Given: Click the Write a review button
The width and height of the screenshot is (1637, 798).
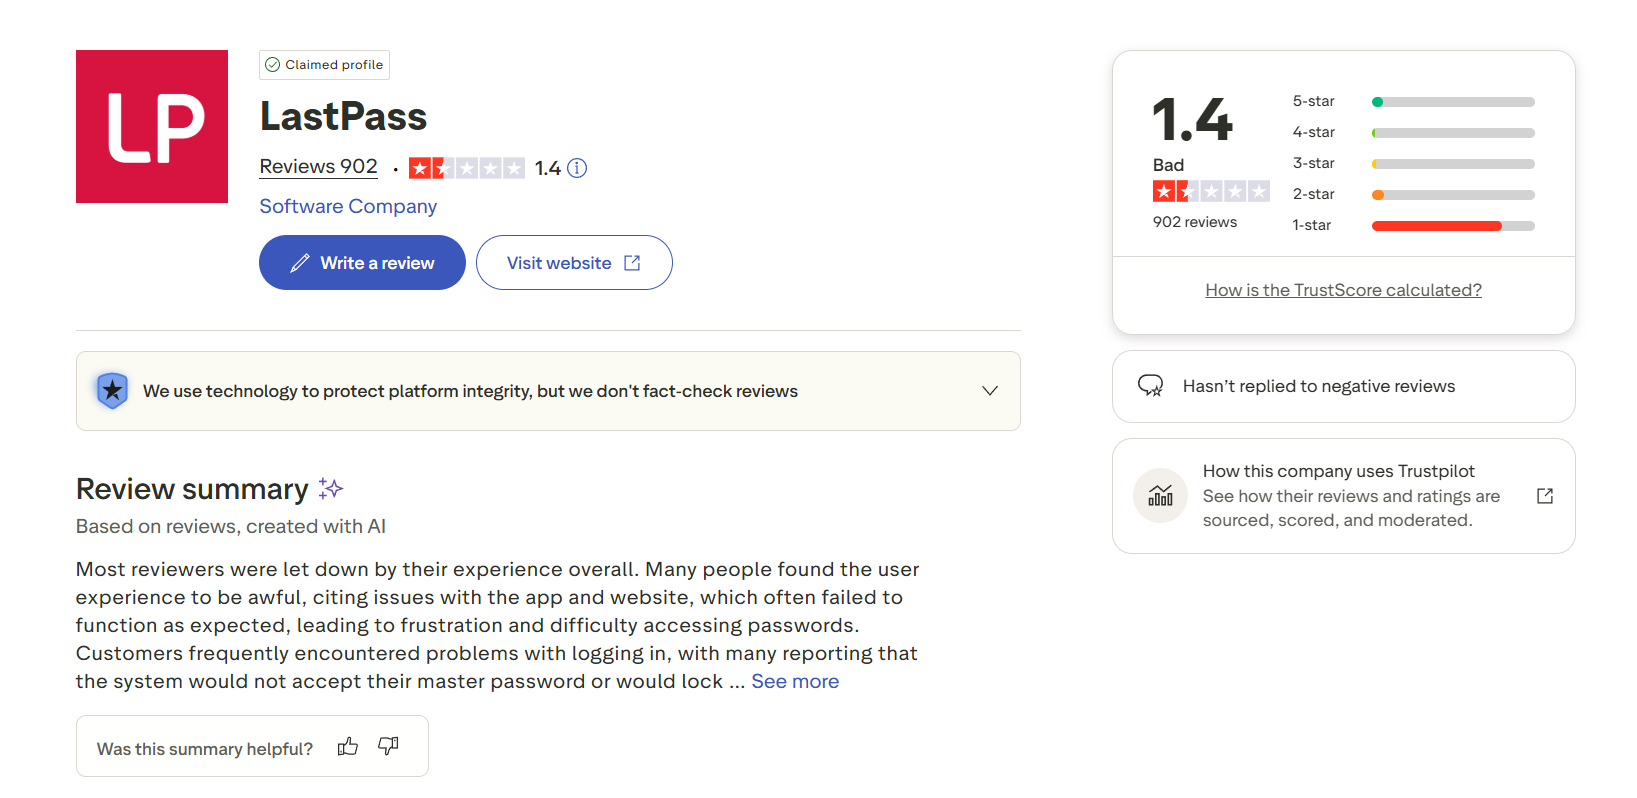Looking at the screenshot, I should [362, 262].
